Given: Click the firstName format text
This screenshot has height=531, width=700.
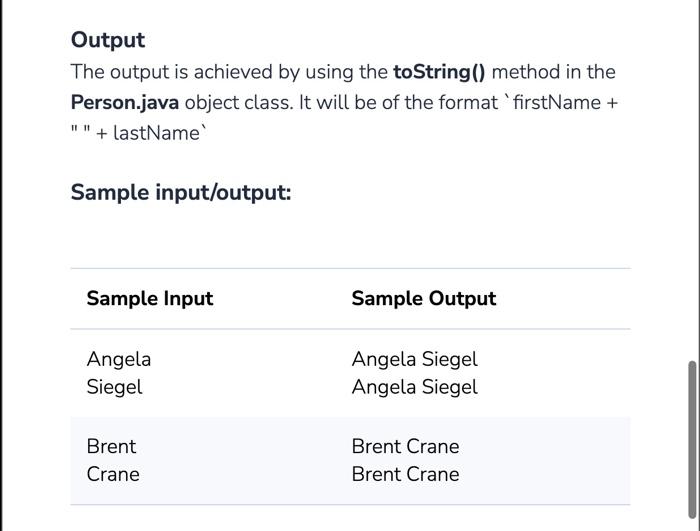Looking at the screenshot, I should [557, 103].
